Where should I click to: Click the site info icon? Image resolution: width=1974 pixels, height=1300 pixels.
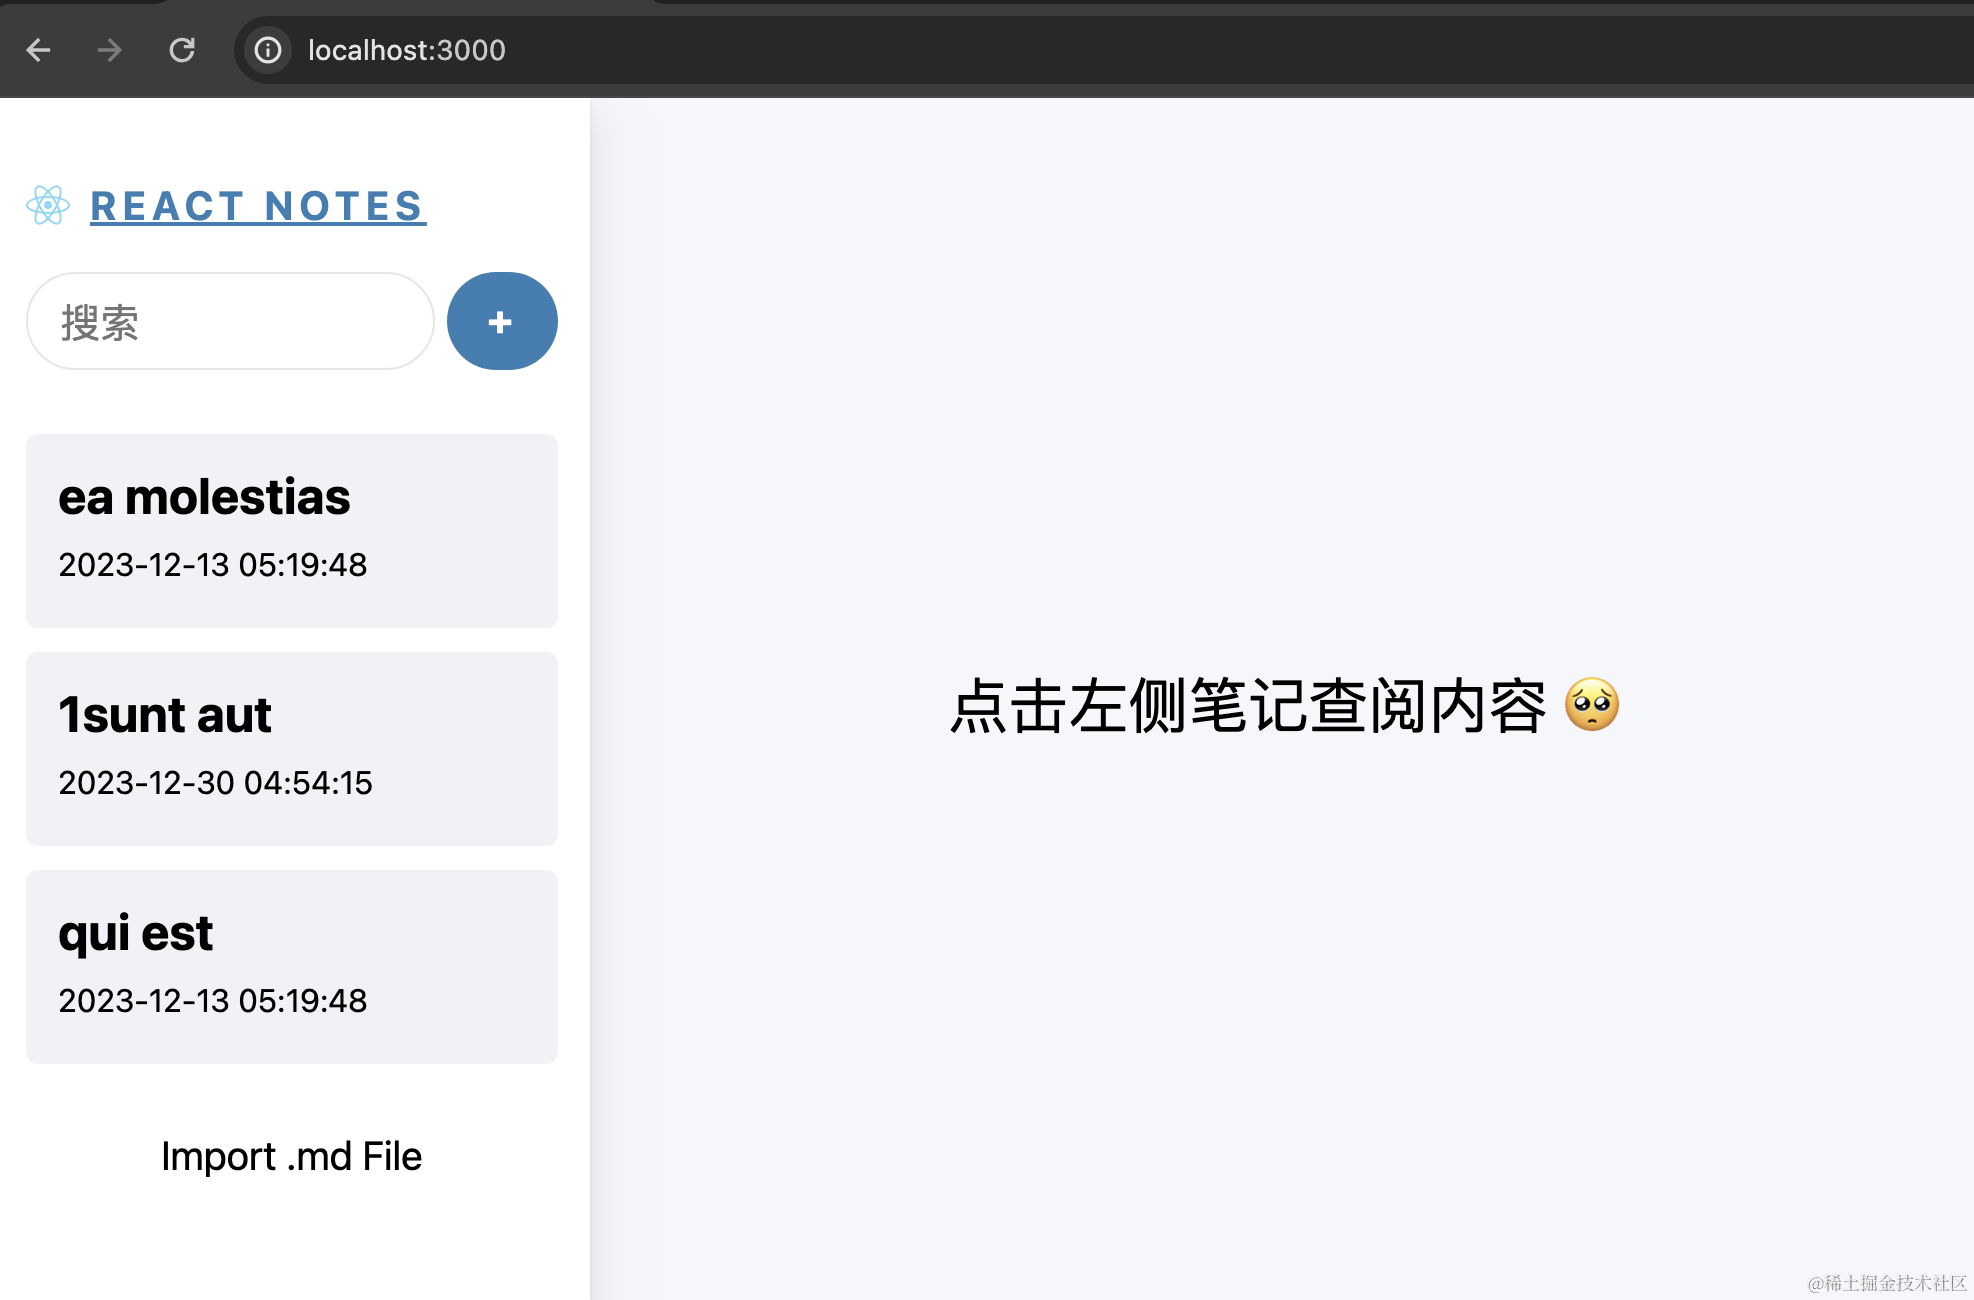(x=268, y=50)
